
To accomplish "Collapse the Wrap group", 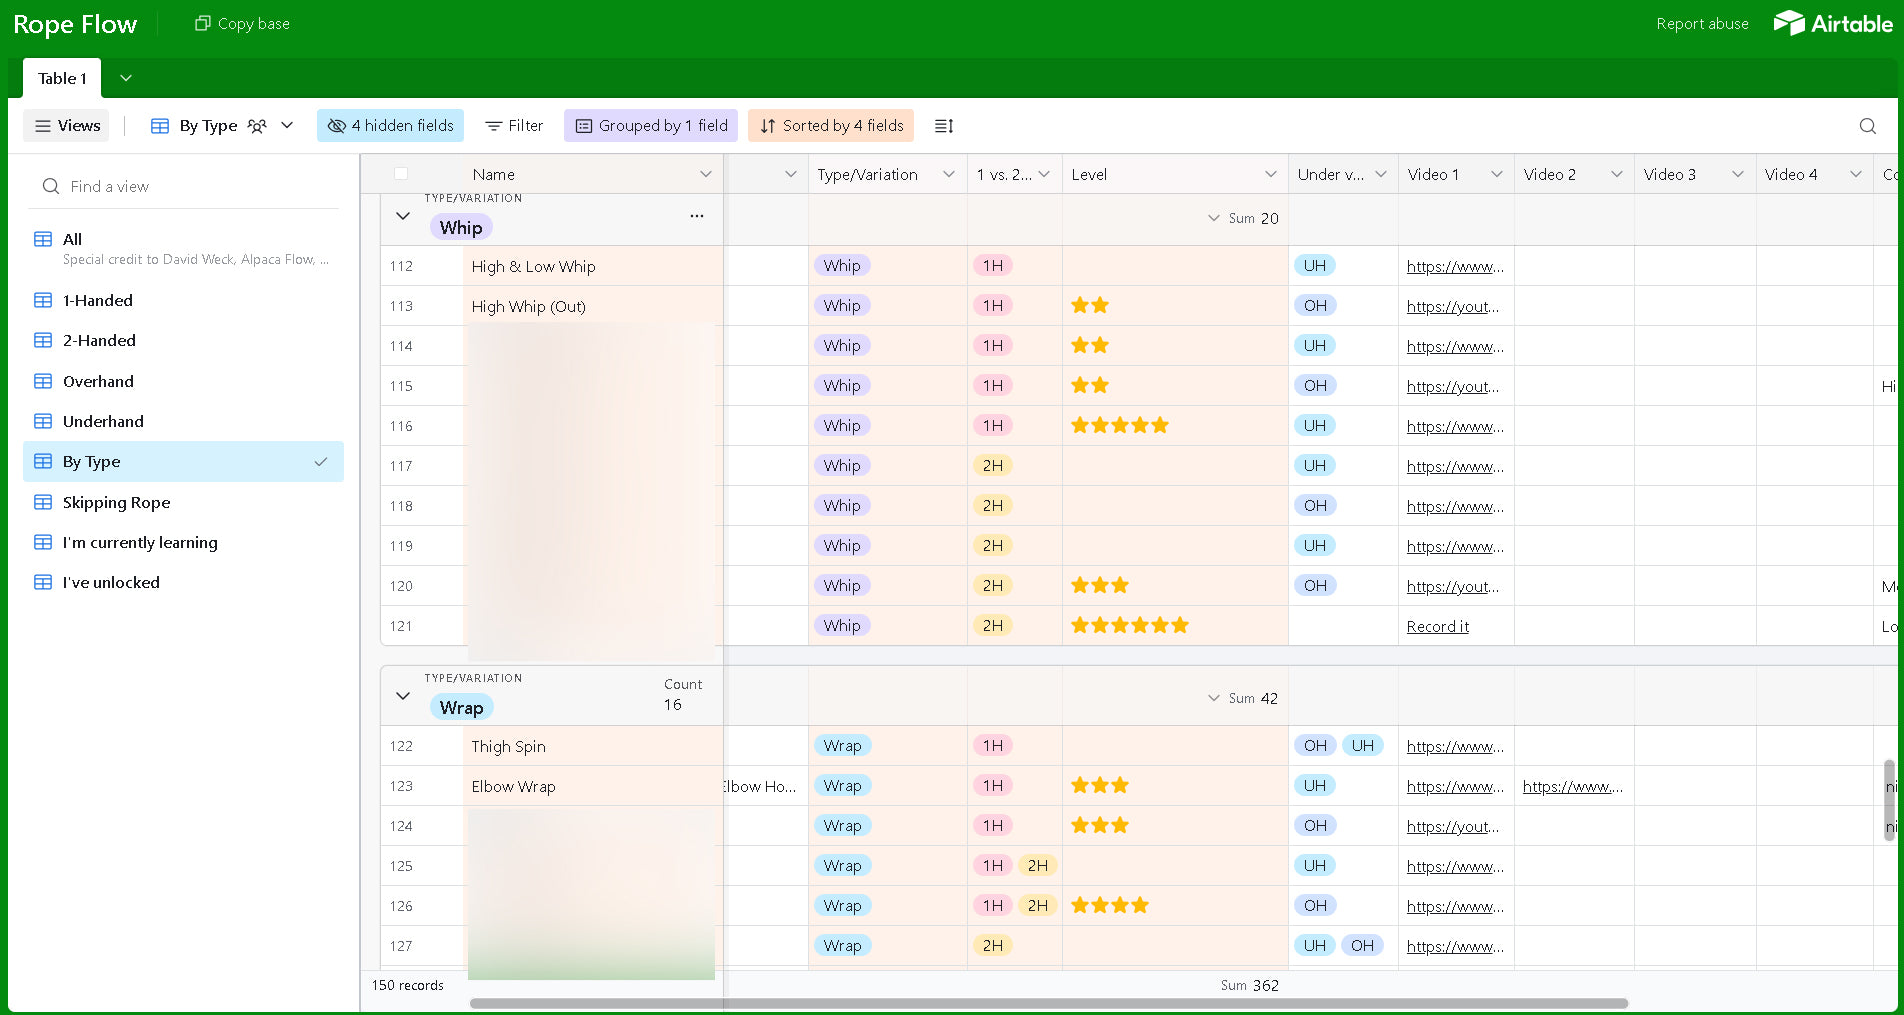I will click(x=403, y=696).
